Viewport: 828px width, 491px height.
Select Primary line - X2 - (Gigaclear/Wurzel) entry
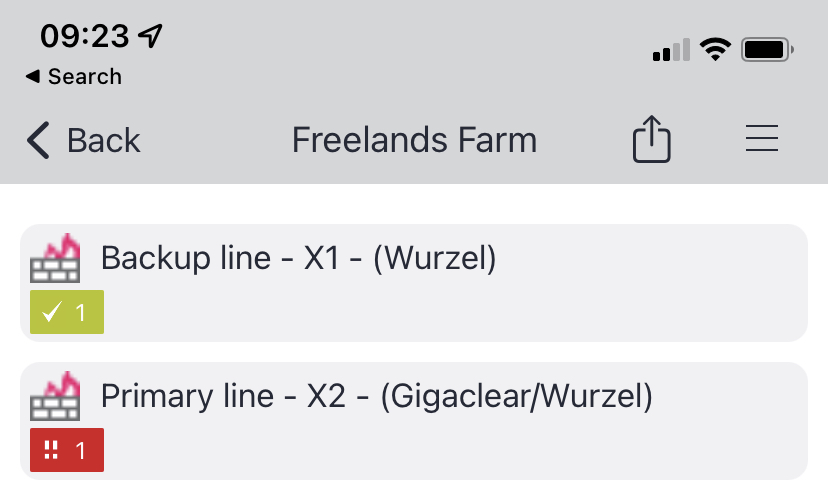(x=376, y=397)
